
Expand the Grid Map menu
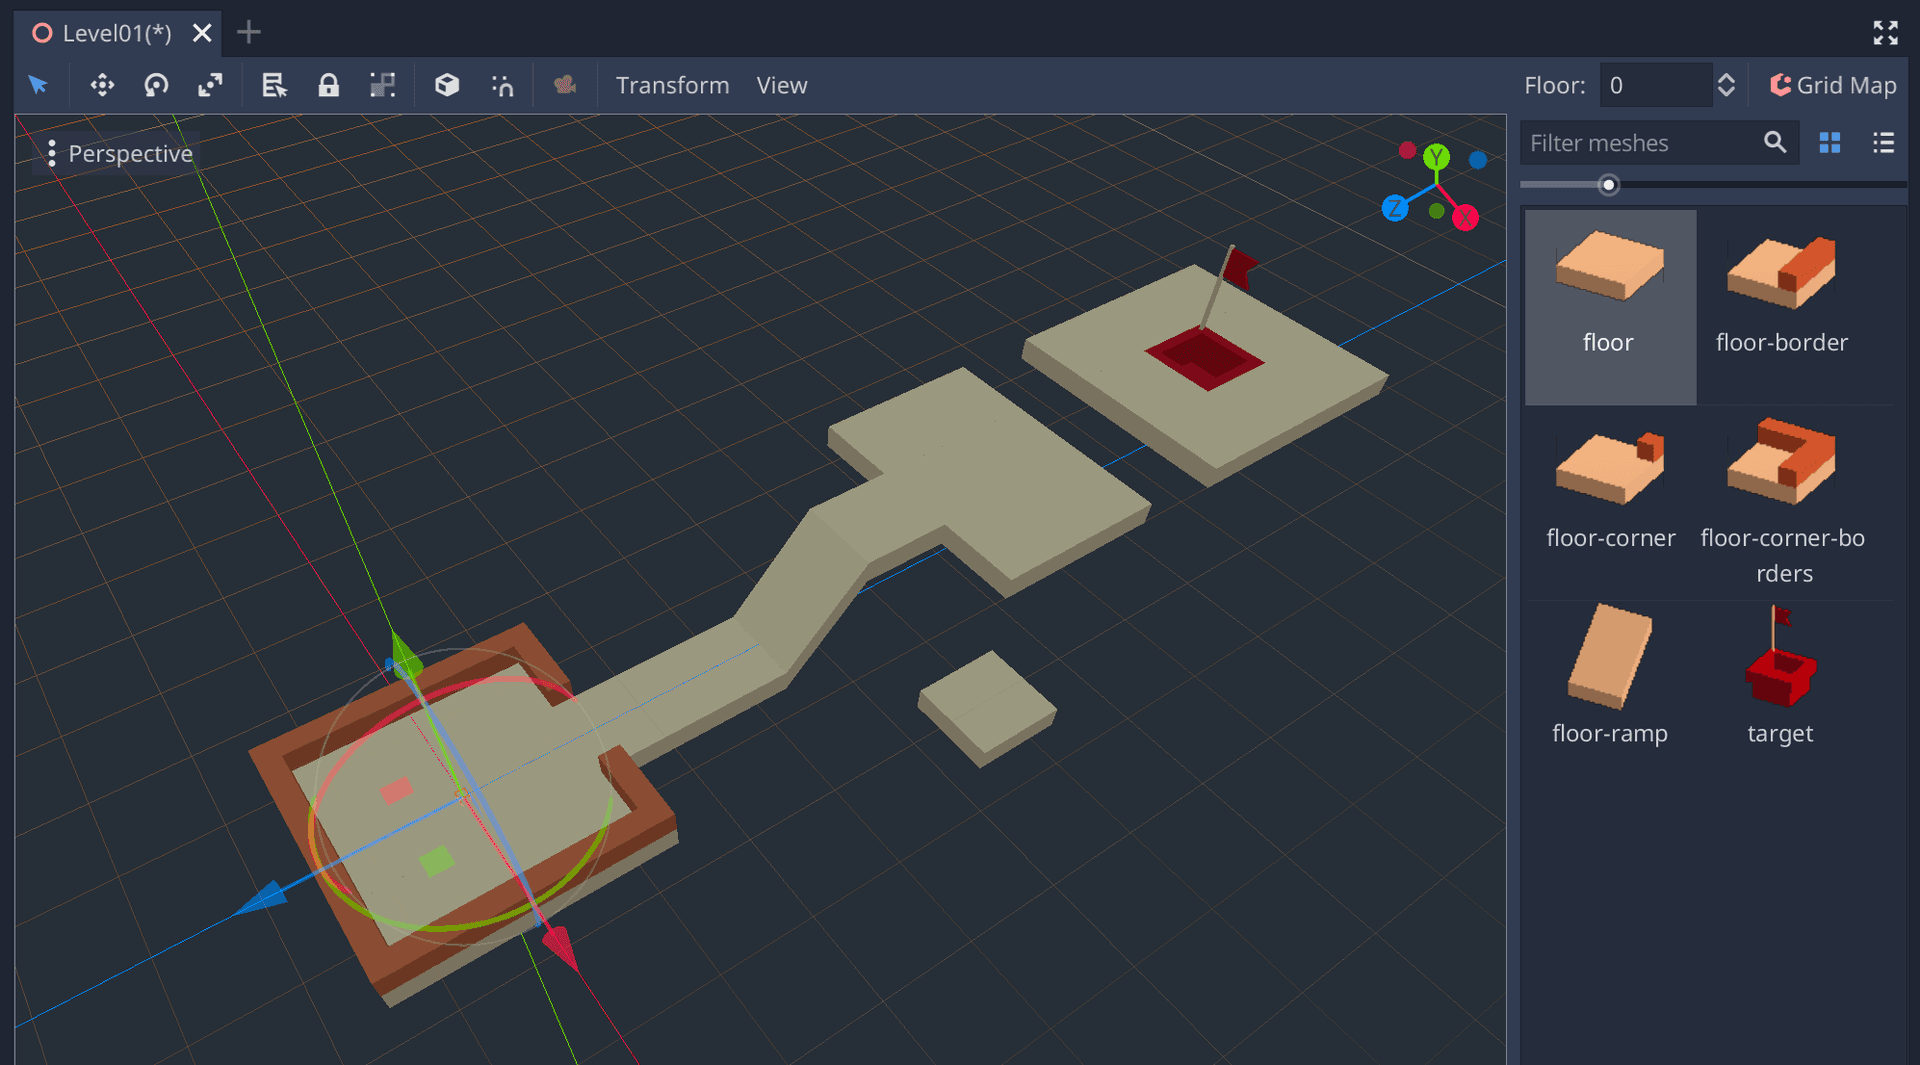pyautogui.click(x=1833, y=85)
